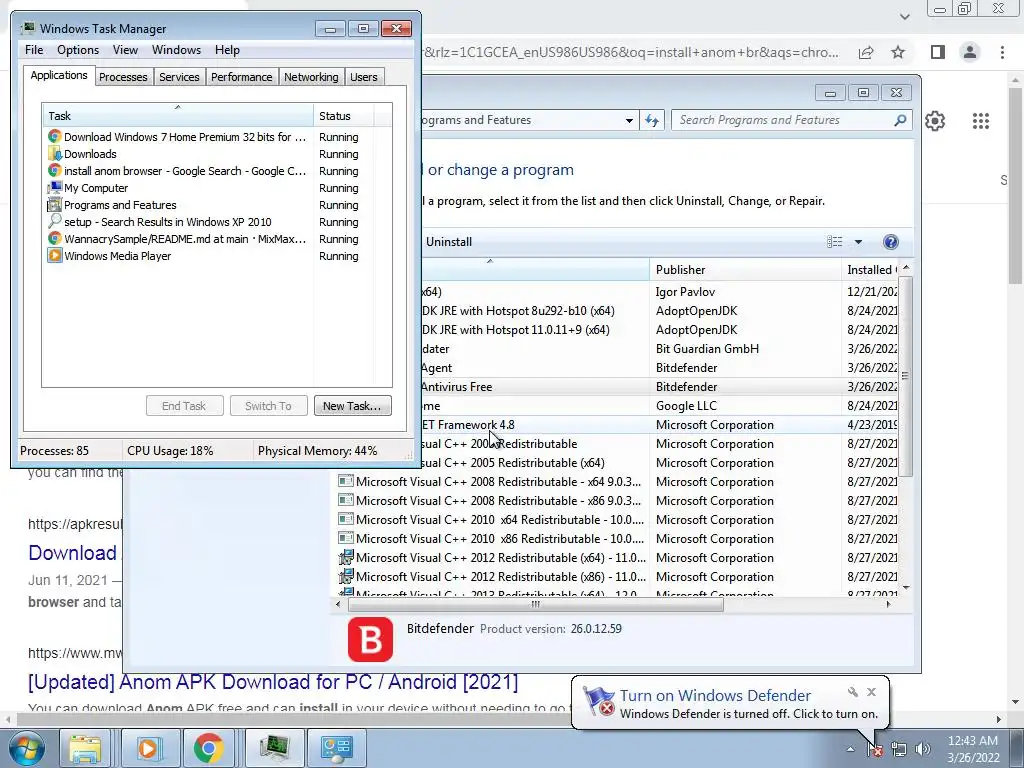Viewport: 1024px width, 768px height.
Task: Expand the address bar history dropdown
Action: [x=629, y=120]
